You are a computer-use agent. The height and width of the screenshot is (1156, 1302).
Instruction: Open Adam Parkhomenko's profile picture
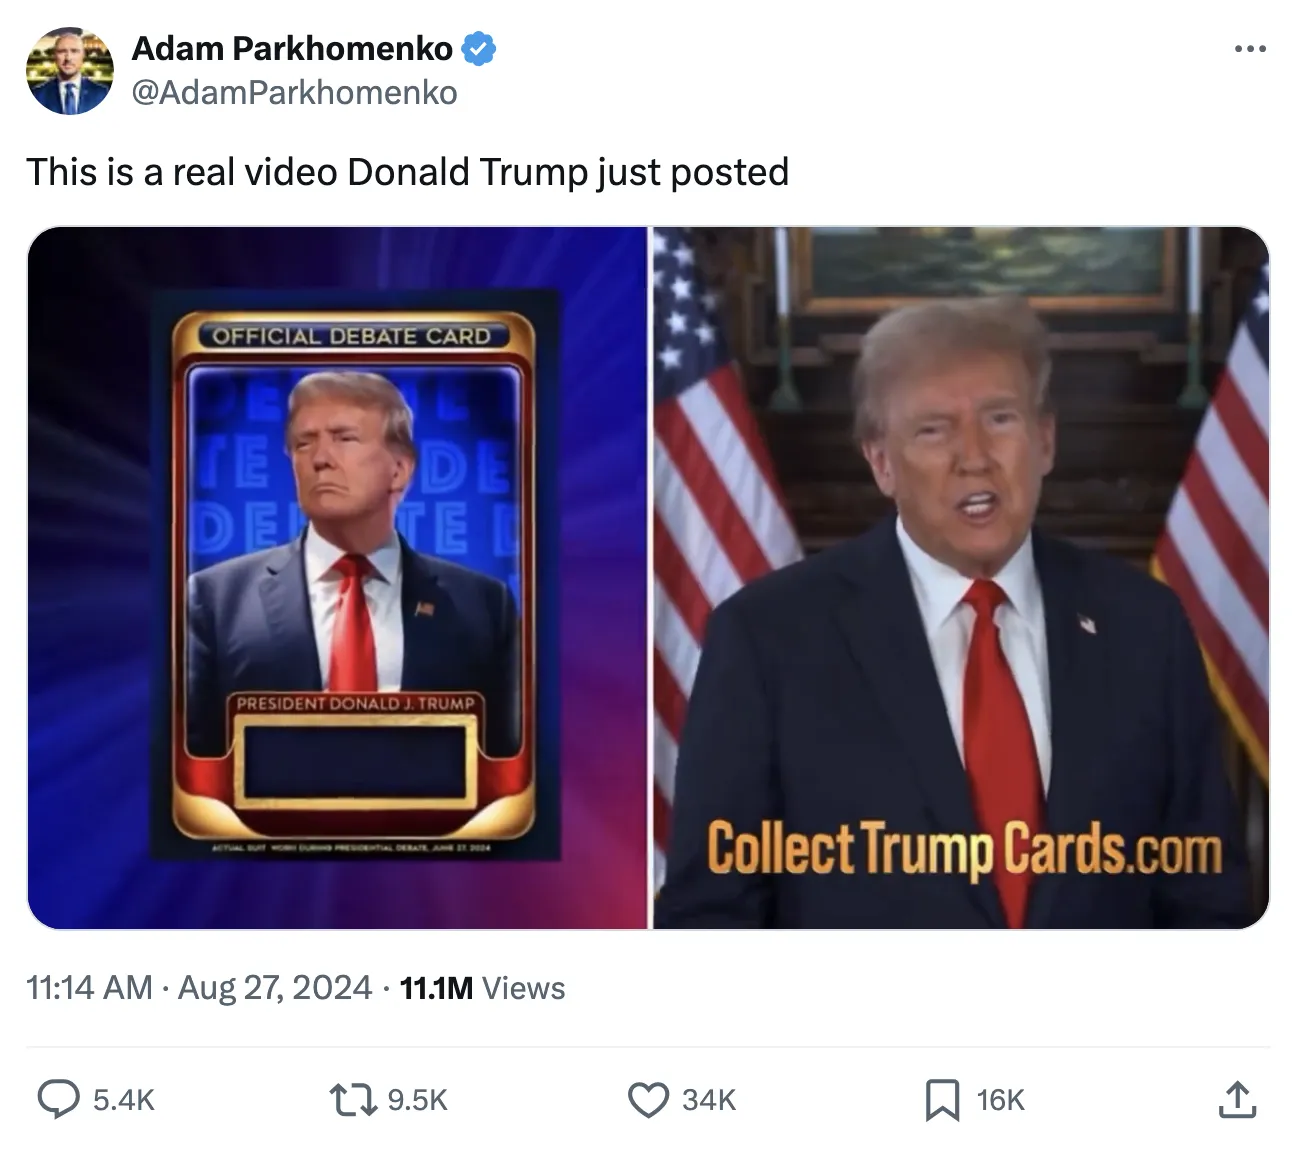pos(69,70)
